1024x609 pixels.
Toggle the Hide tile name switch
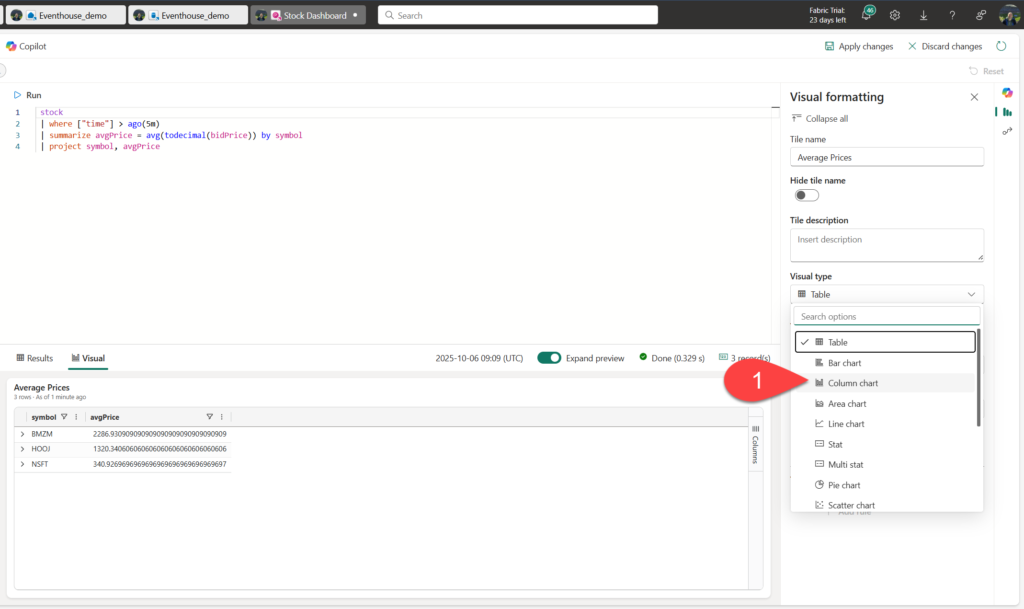(x=806, y=195)
